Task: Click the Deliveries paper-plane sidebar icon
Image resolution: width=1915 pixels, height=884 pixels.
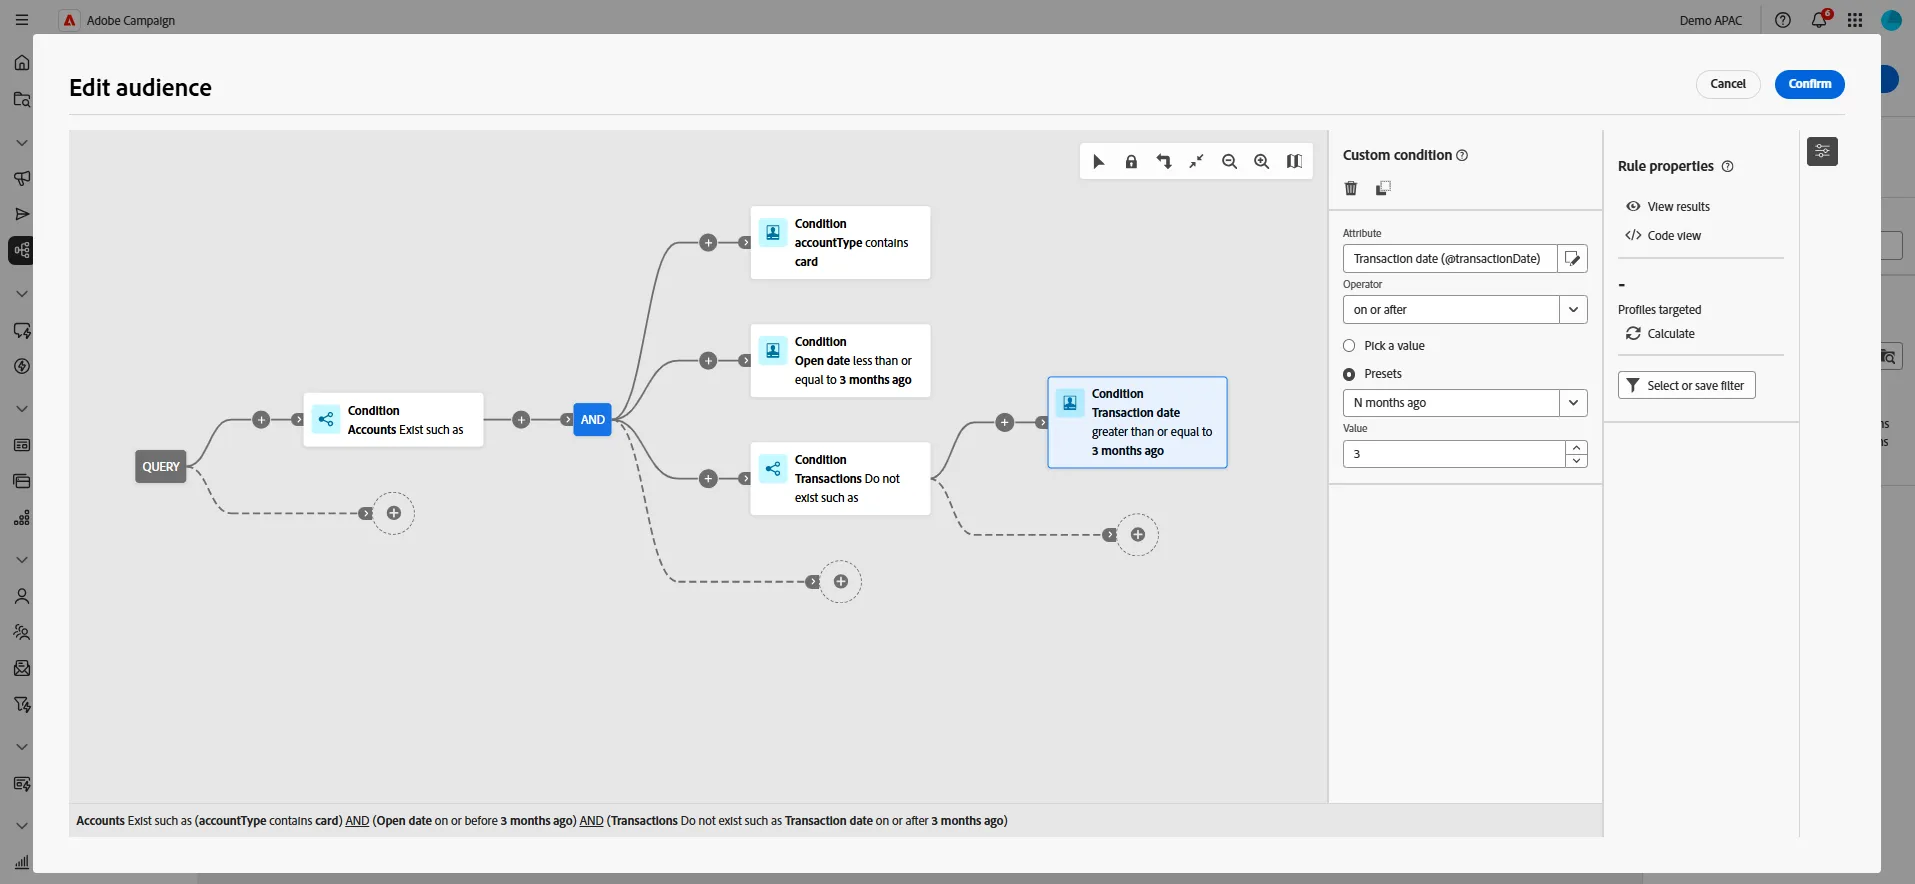Action: coord(22,214)
